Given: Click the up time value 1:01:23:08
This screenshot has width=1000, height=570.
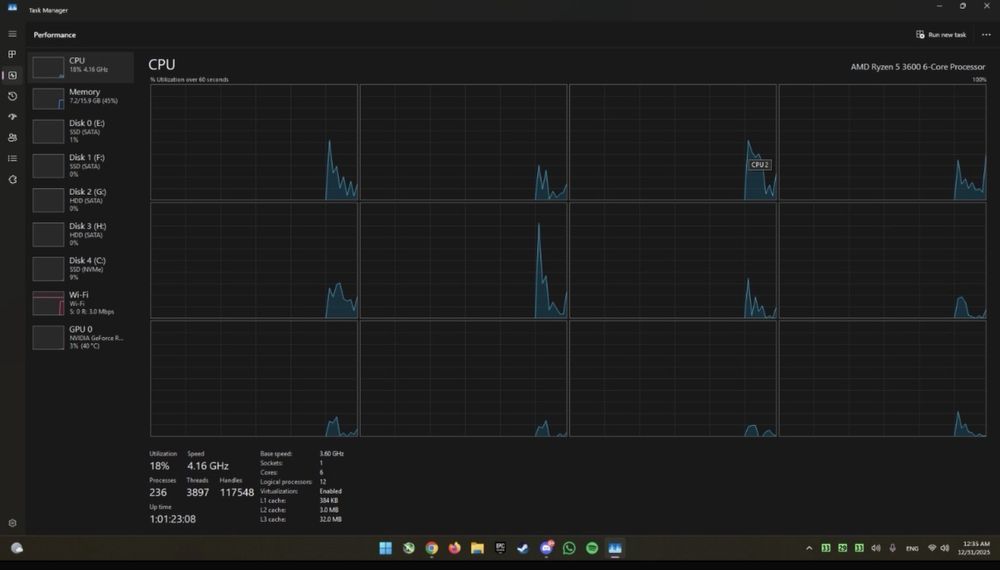Looking at the screenshot, I should click(173, 519).
